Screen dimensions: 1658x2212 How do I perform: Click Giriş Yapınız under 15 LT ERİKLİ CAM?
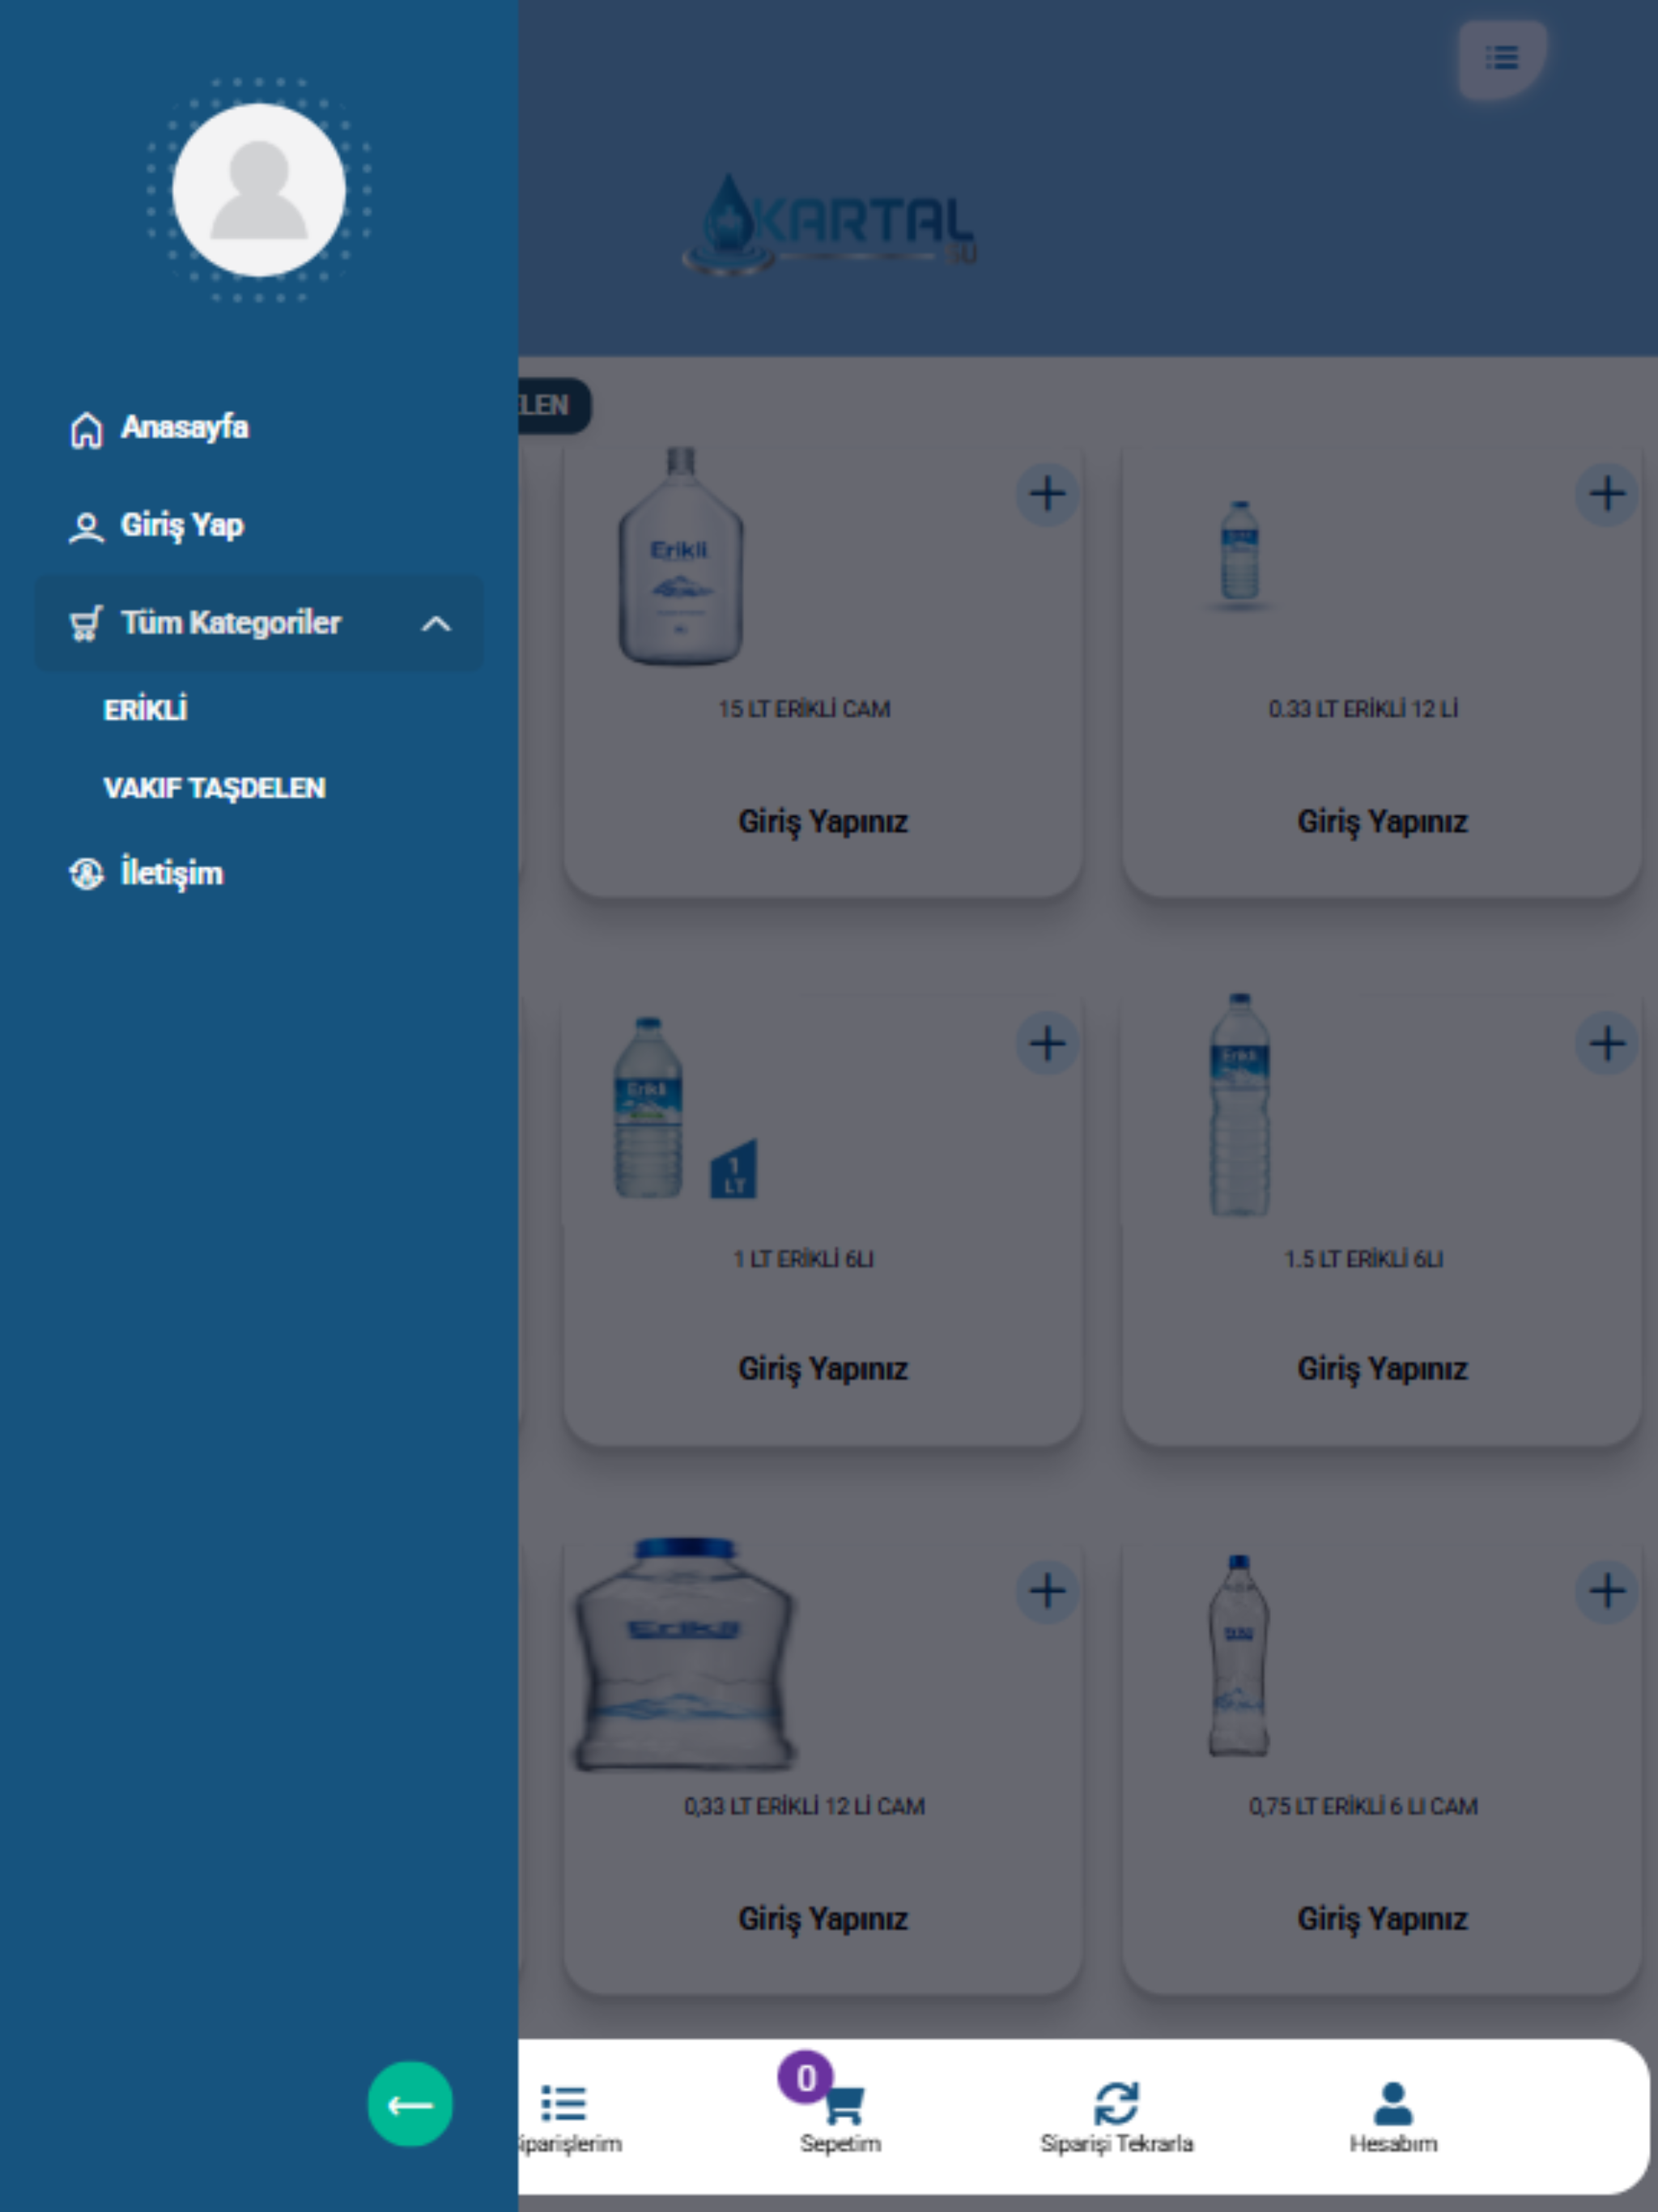(x=823, y=821)
